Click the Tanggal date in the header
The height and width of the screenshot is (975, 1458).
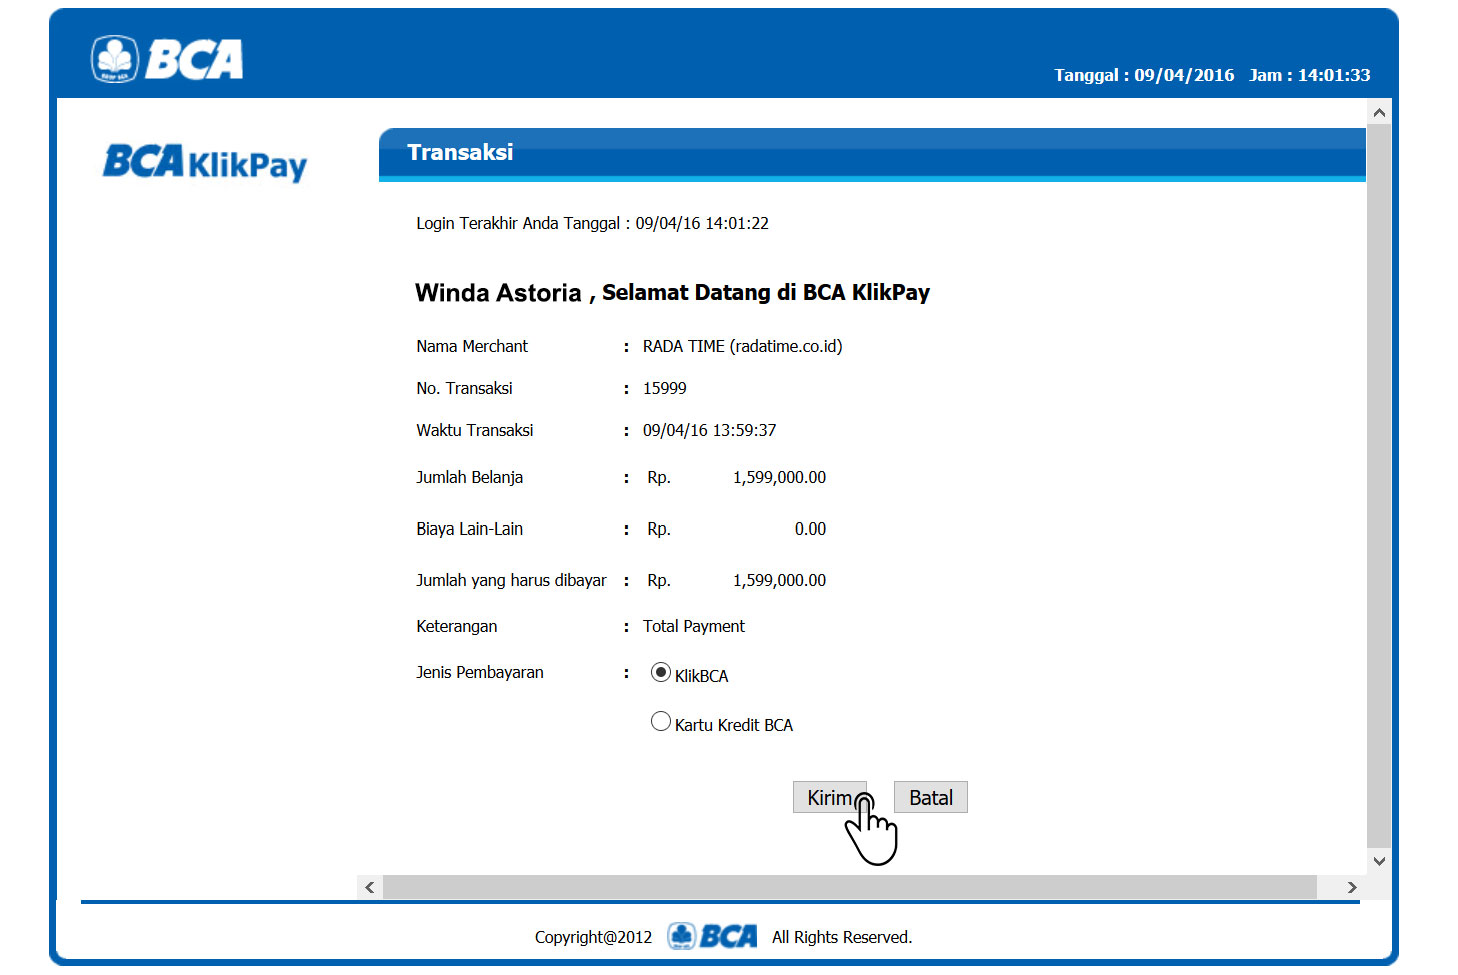point(1144,75)
